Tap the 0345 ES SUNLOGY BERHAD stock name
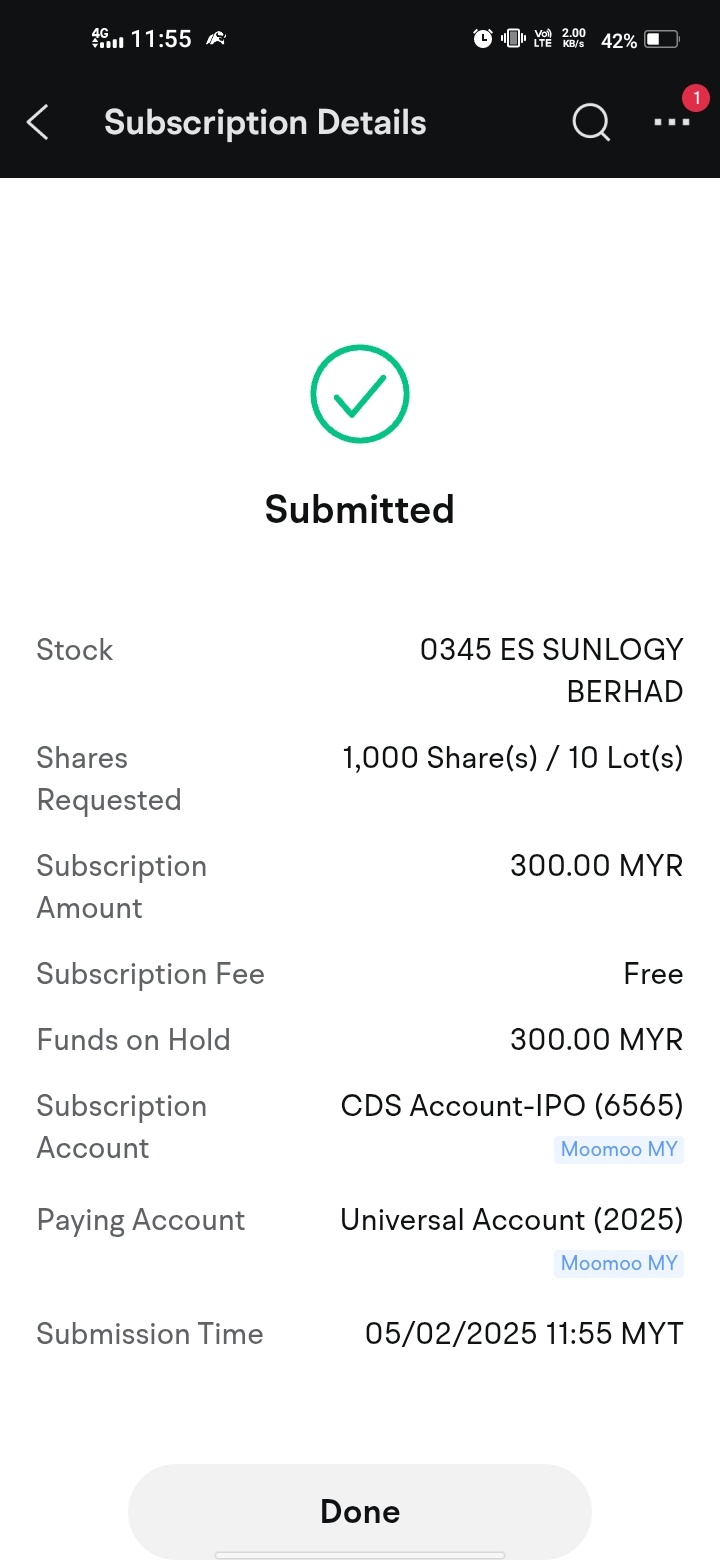This screenshot has width=720, height=1560. pos(551,670)
